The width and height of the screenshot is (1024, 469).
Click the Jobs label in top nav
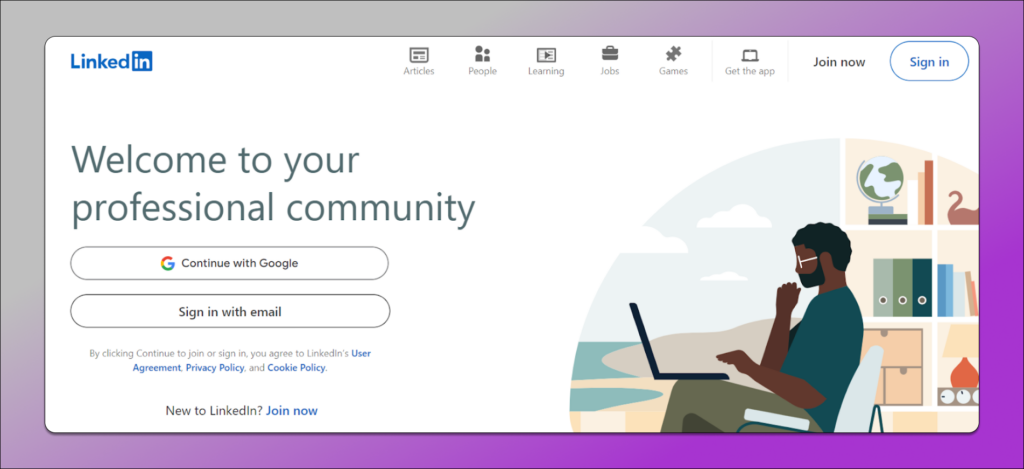610,71
